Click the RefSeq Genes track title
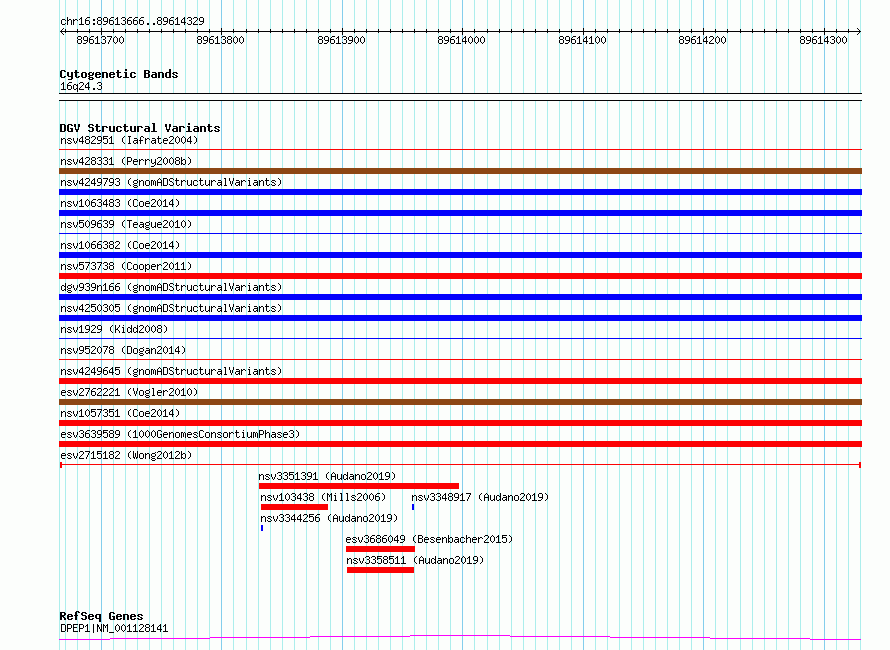The width and height of the screenshot is (890, 650). 101,616
